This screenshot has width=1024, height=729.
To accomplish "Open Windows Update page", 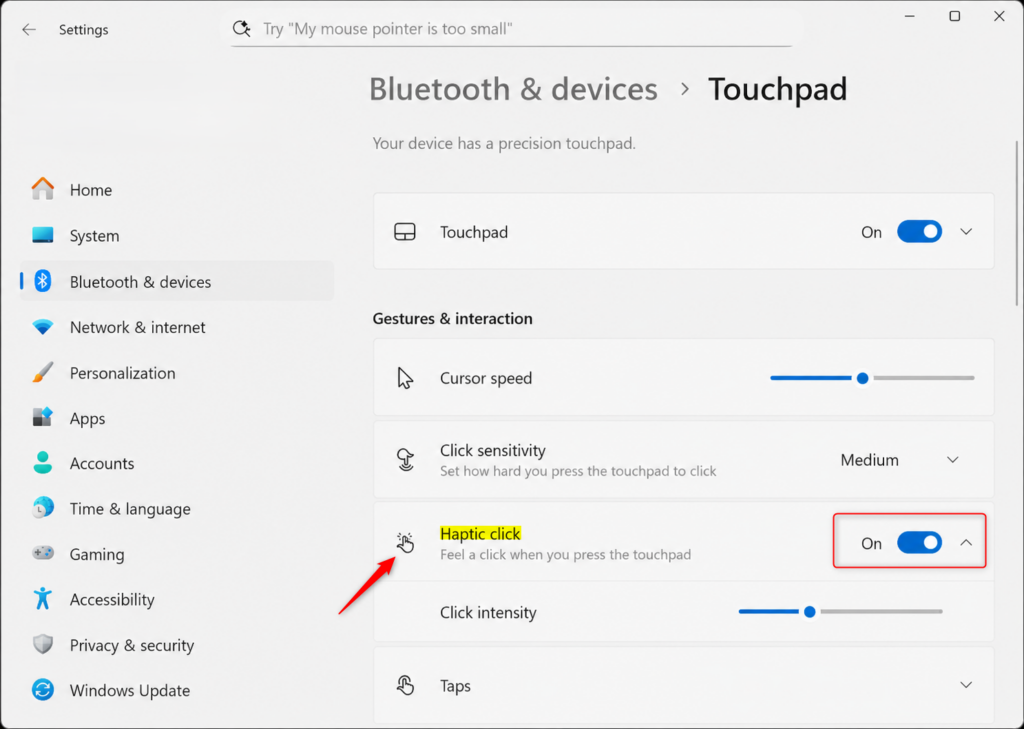I will [176, 690].
